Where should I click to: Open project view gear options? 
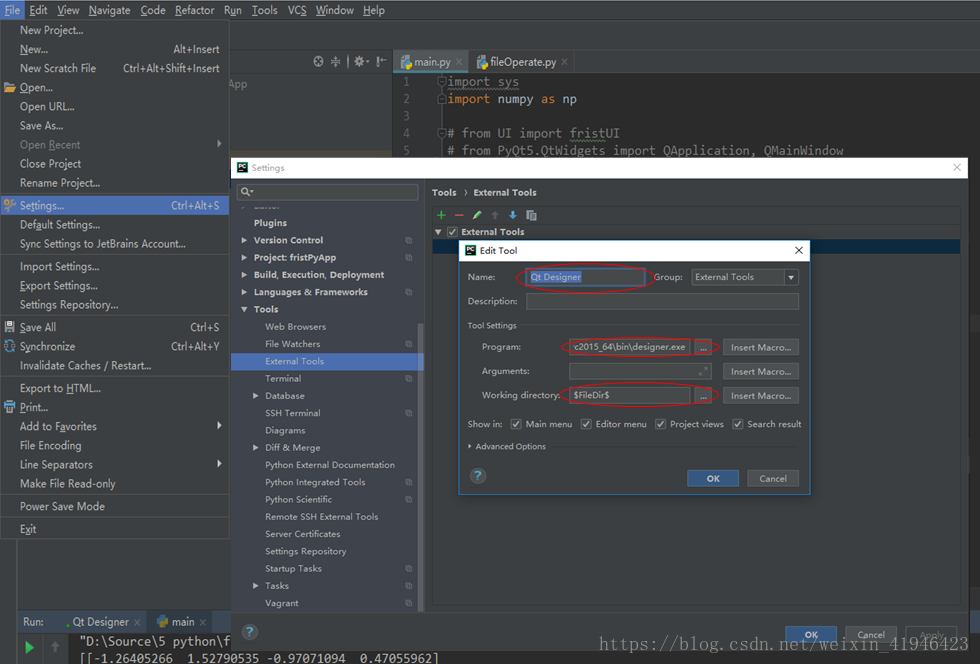pyautogui.click(x=361, y=61)
